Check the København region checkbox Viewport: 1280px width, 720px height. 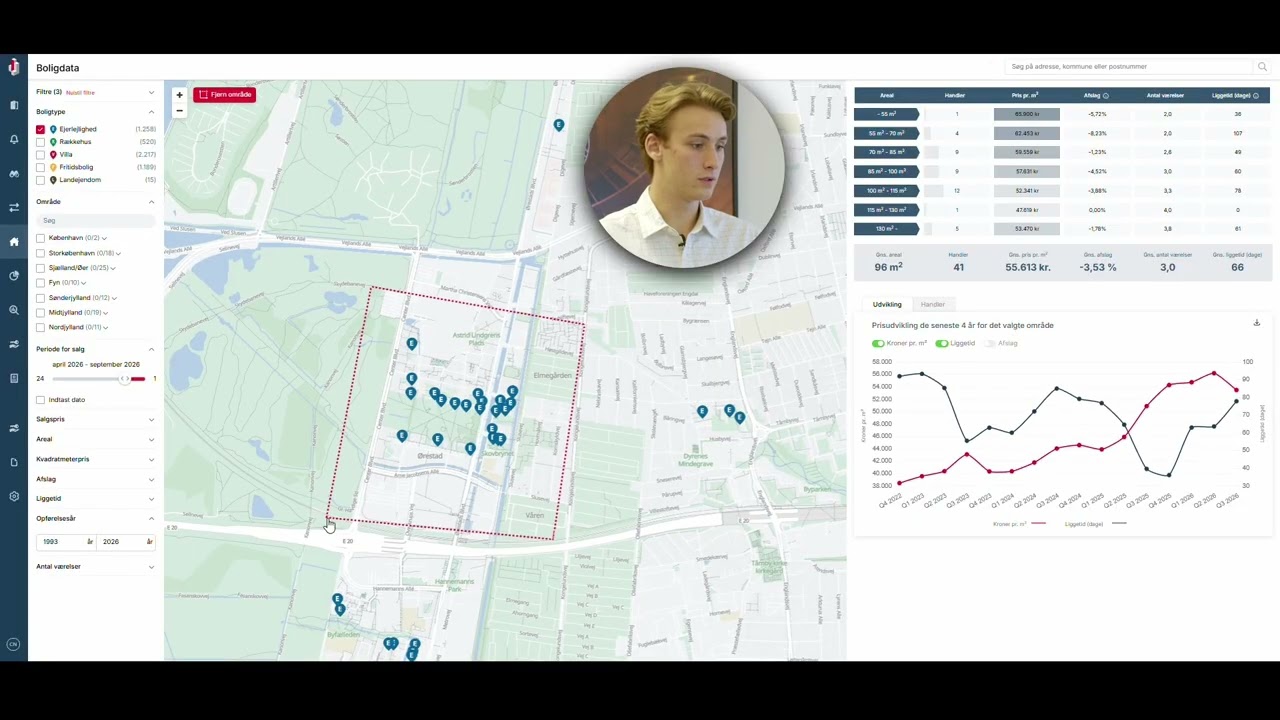40,238
